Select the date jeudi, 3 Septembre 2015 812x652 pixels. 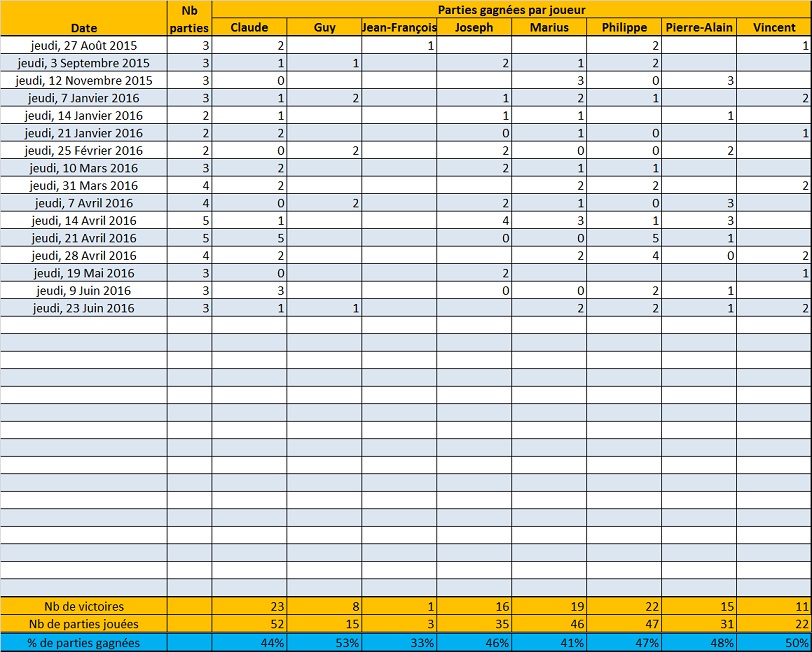pyautogui.click(x=83, y=63)
